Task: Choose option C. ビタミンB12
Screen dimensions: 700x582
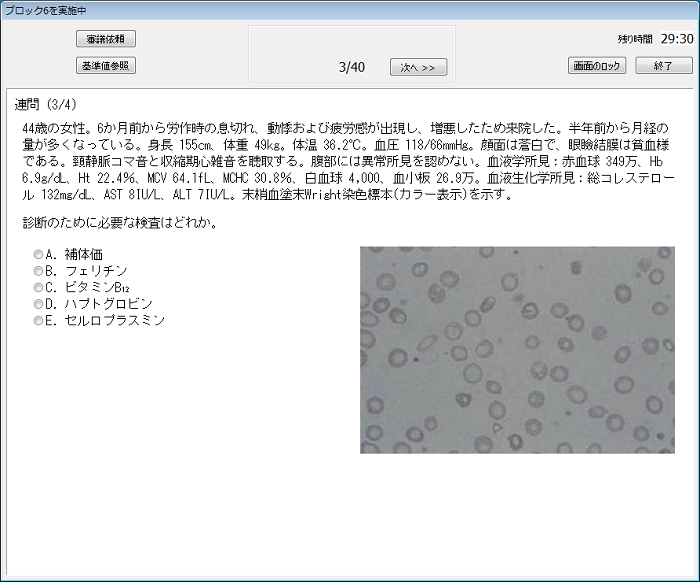Action: point(82,287)
